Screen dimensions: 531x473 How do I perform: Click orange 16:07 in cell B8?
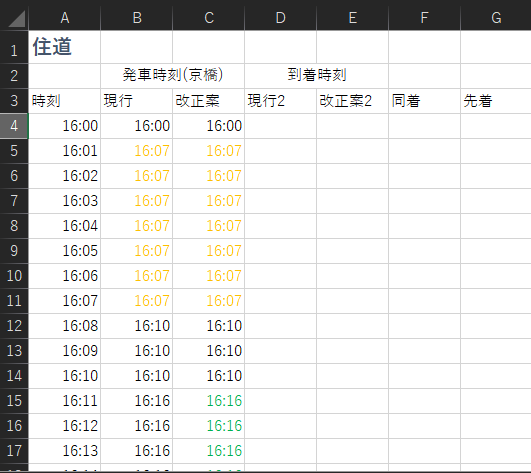[137, 226]
